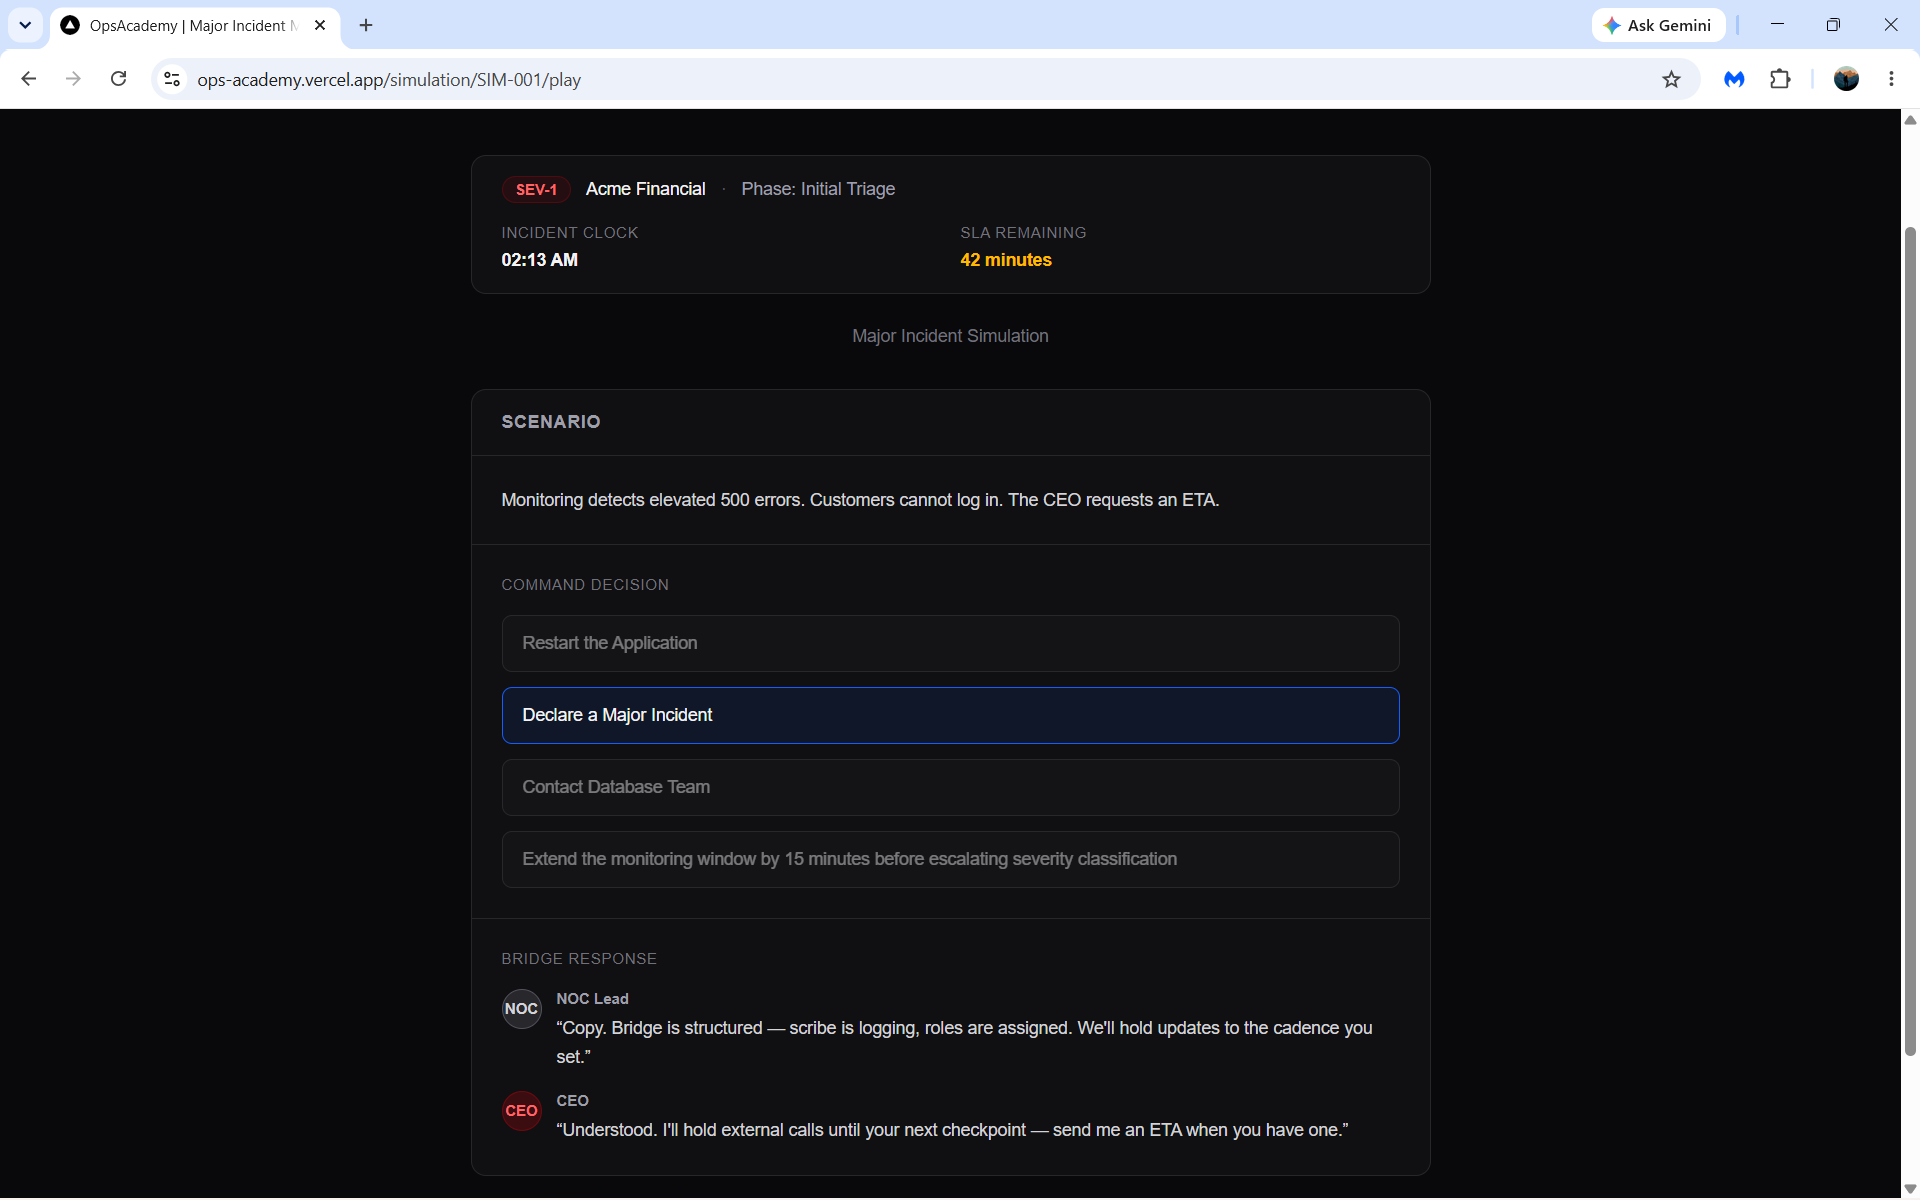Click the scenario description text
Screen dimensions: 1920x1200
[860, 500]
